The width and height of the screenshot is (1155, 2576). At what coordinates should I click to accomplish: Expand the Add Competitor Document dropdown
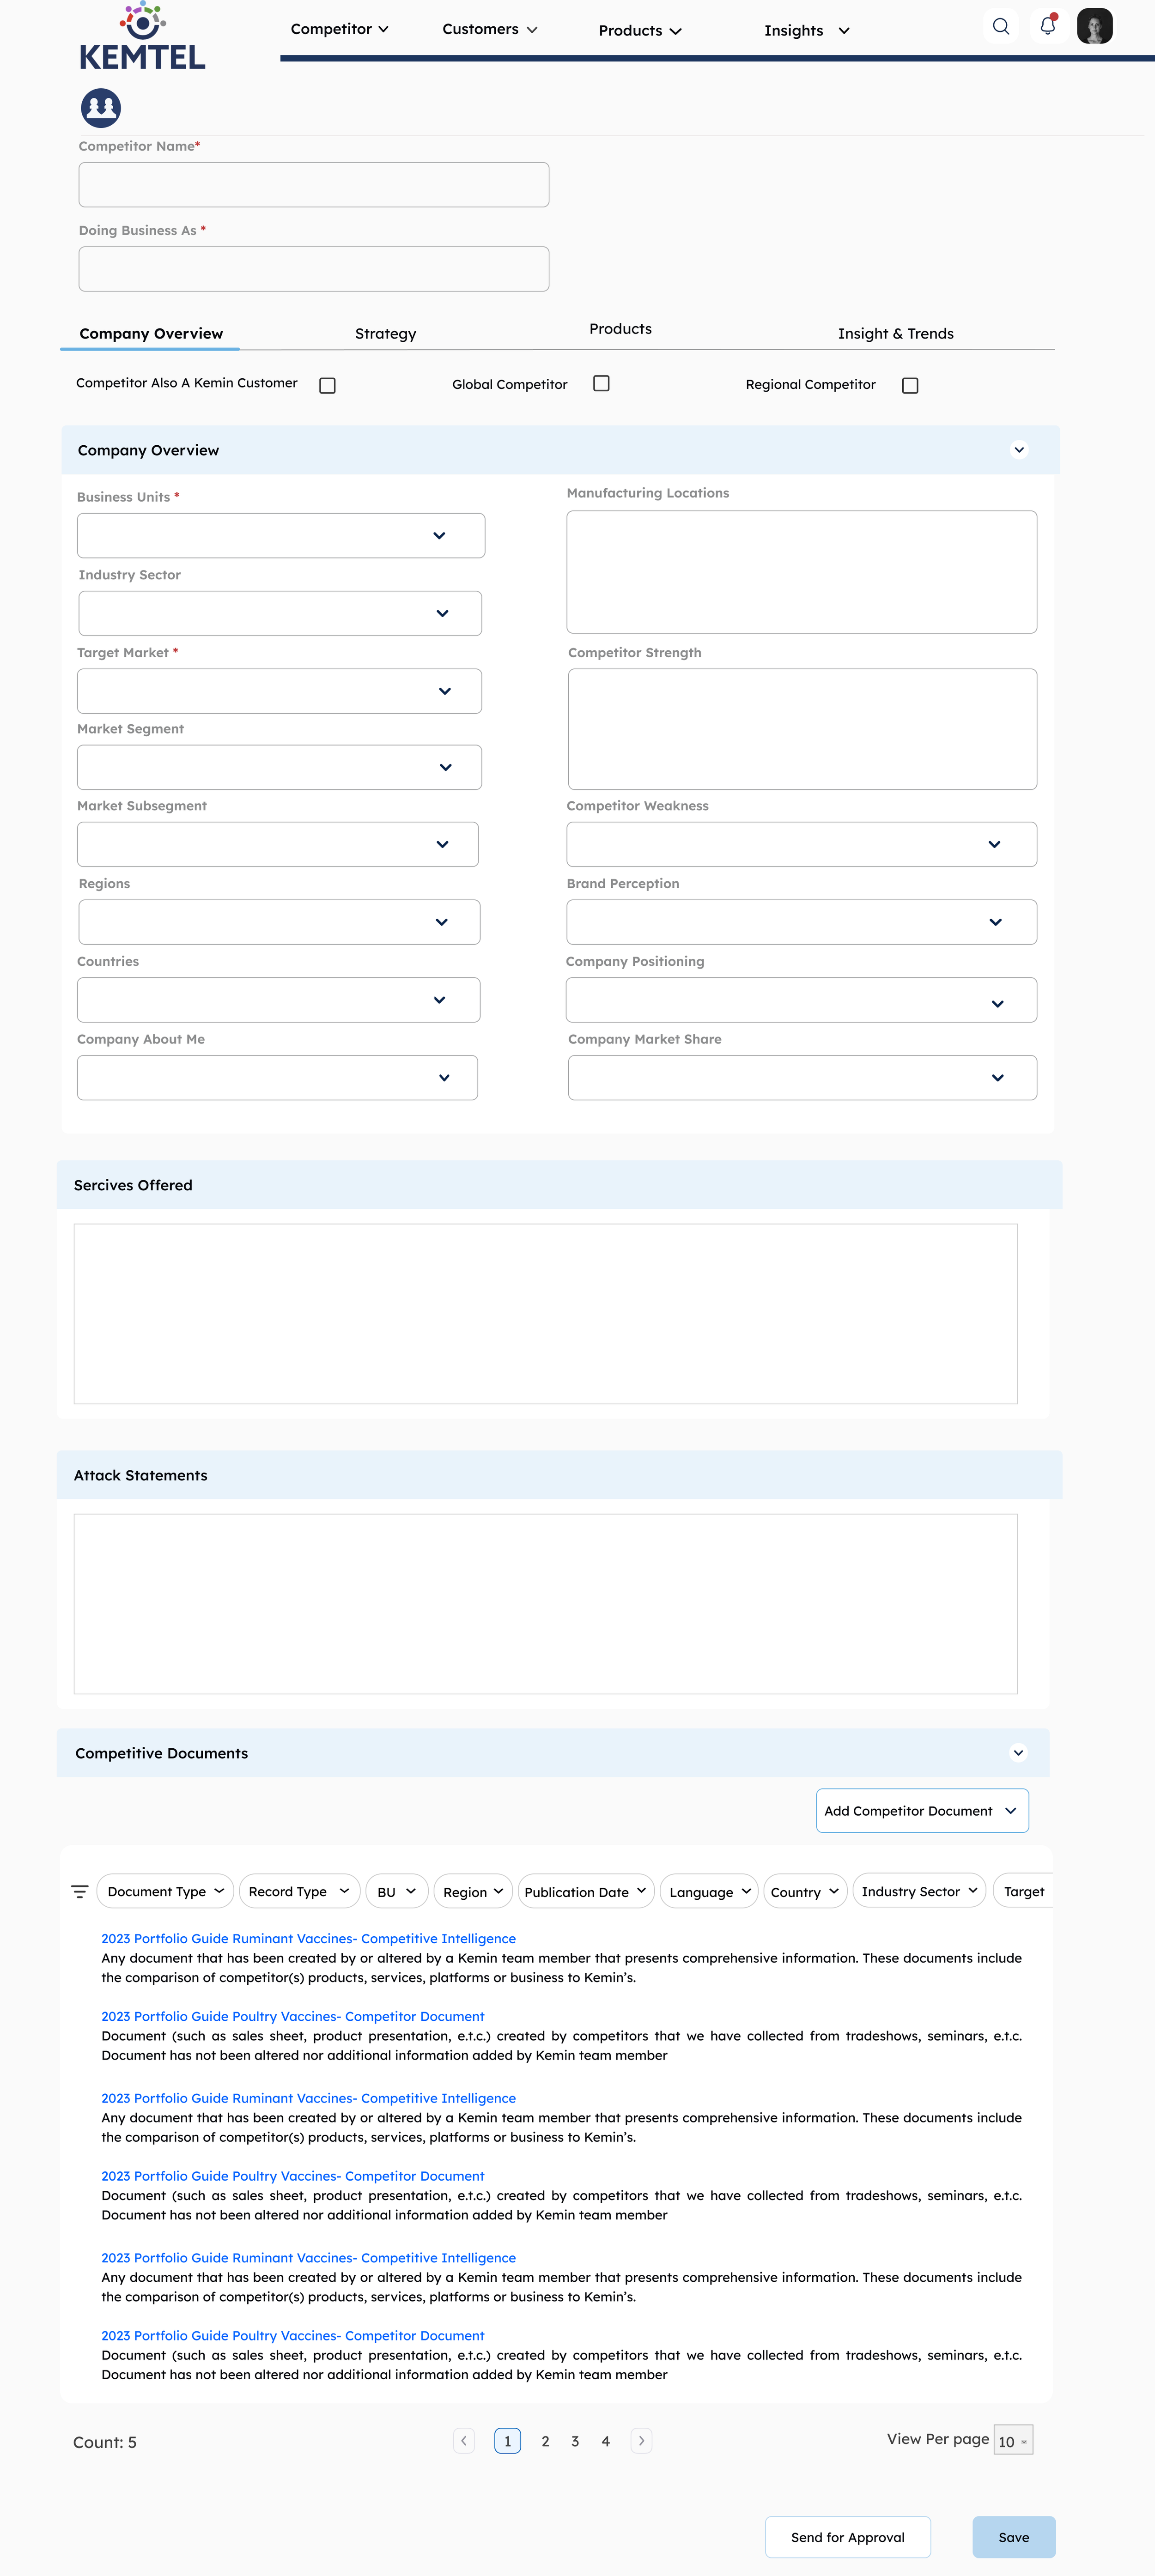point(921,1811)
